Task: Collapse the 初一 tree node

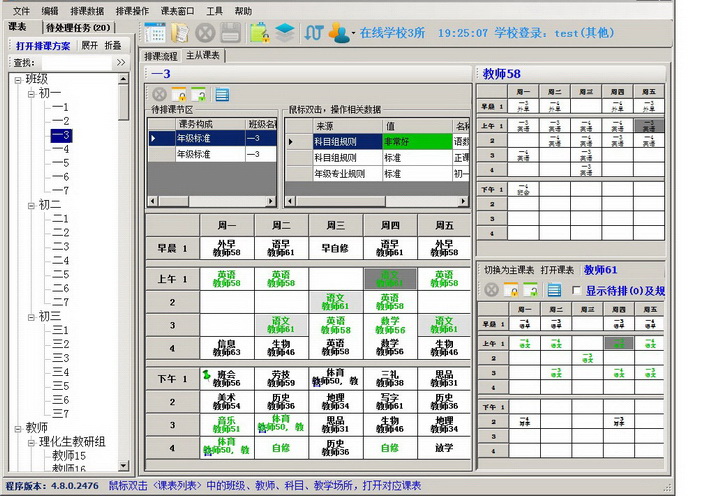Action: pyautogui.click(x=29, y=93)
